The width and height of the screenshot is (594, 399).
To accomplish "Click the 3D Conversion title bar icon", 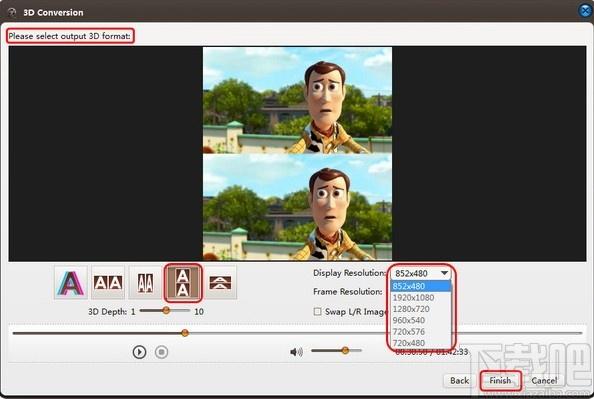I will (12, 12).
